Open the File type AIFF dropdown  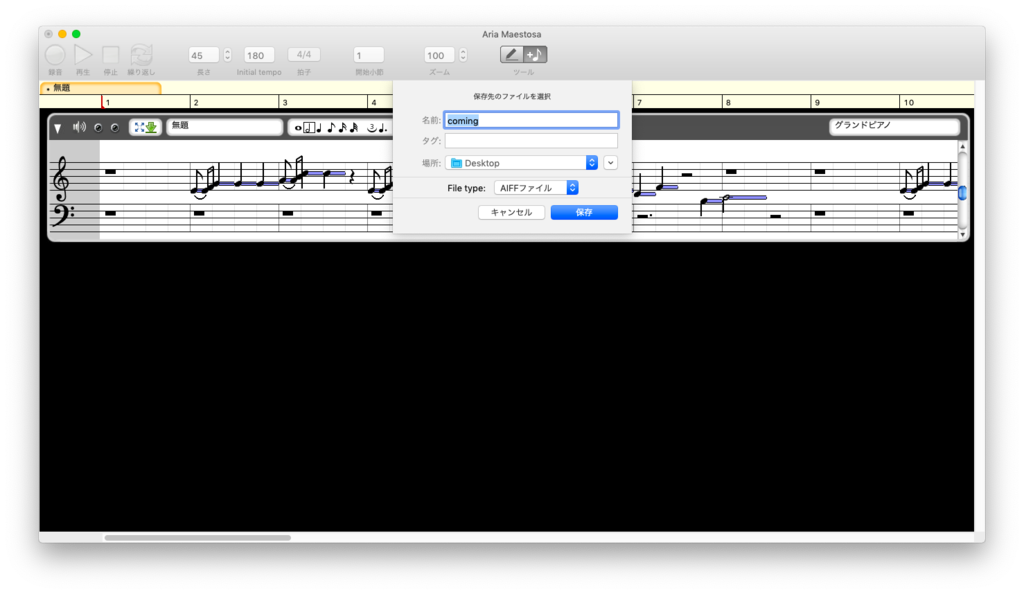pos(536,188)
